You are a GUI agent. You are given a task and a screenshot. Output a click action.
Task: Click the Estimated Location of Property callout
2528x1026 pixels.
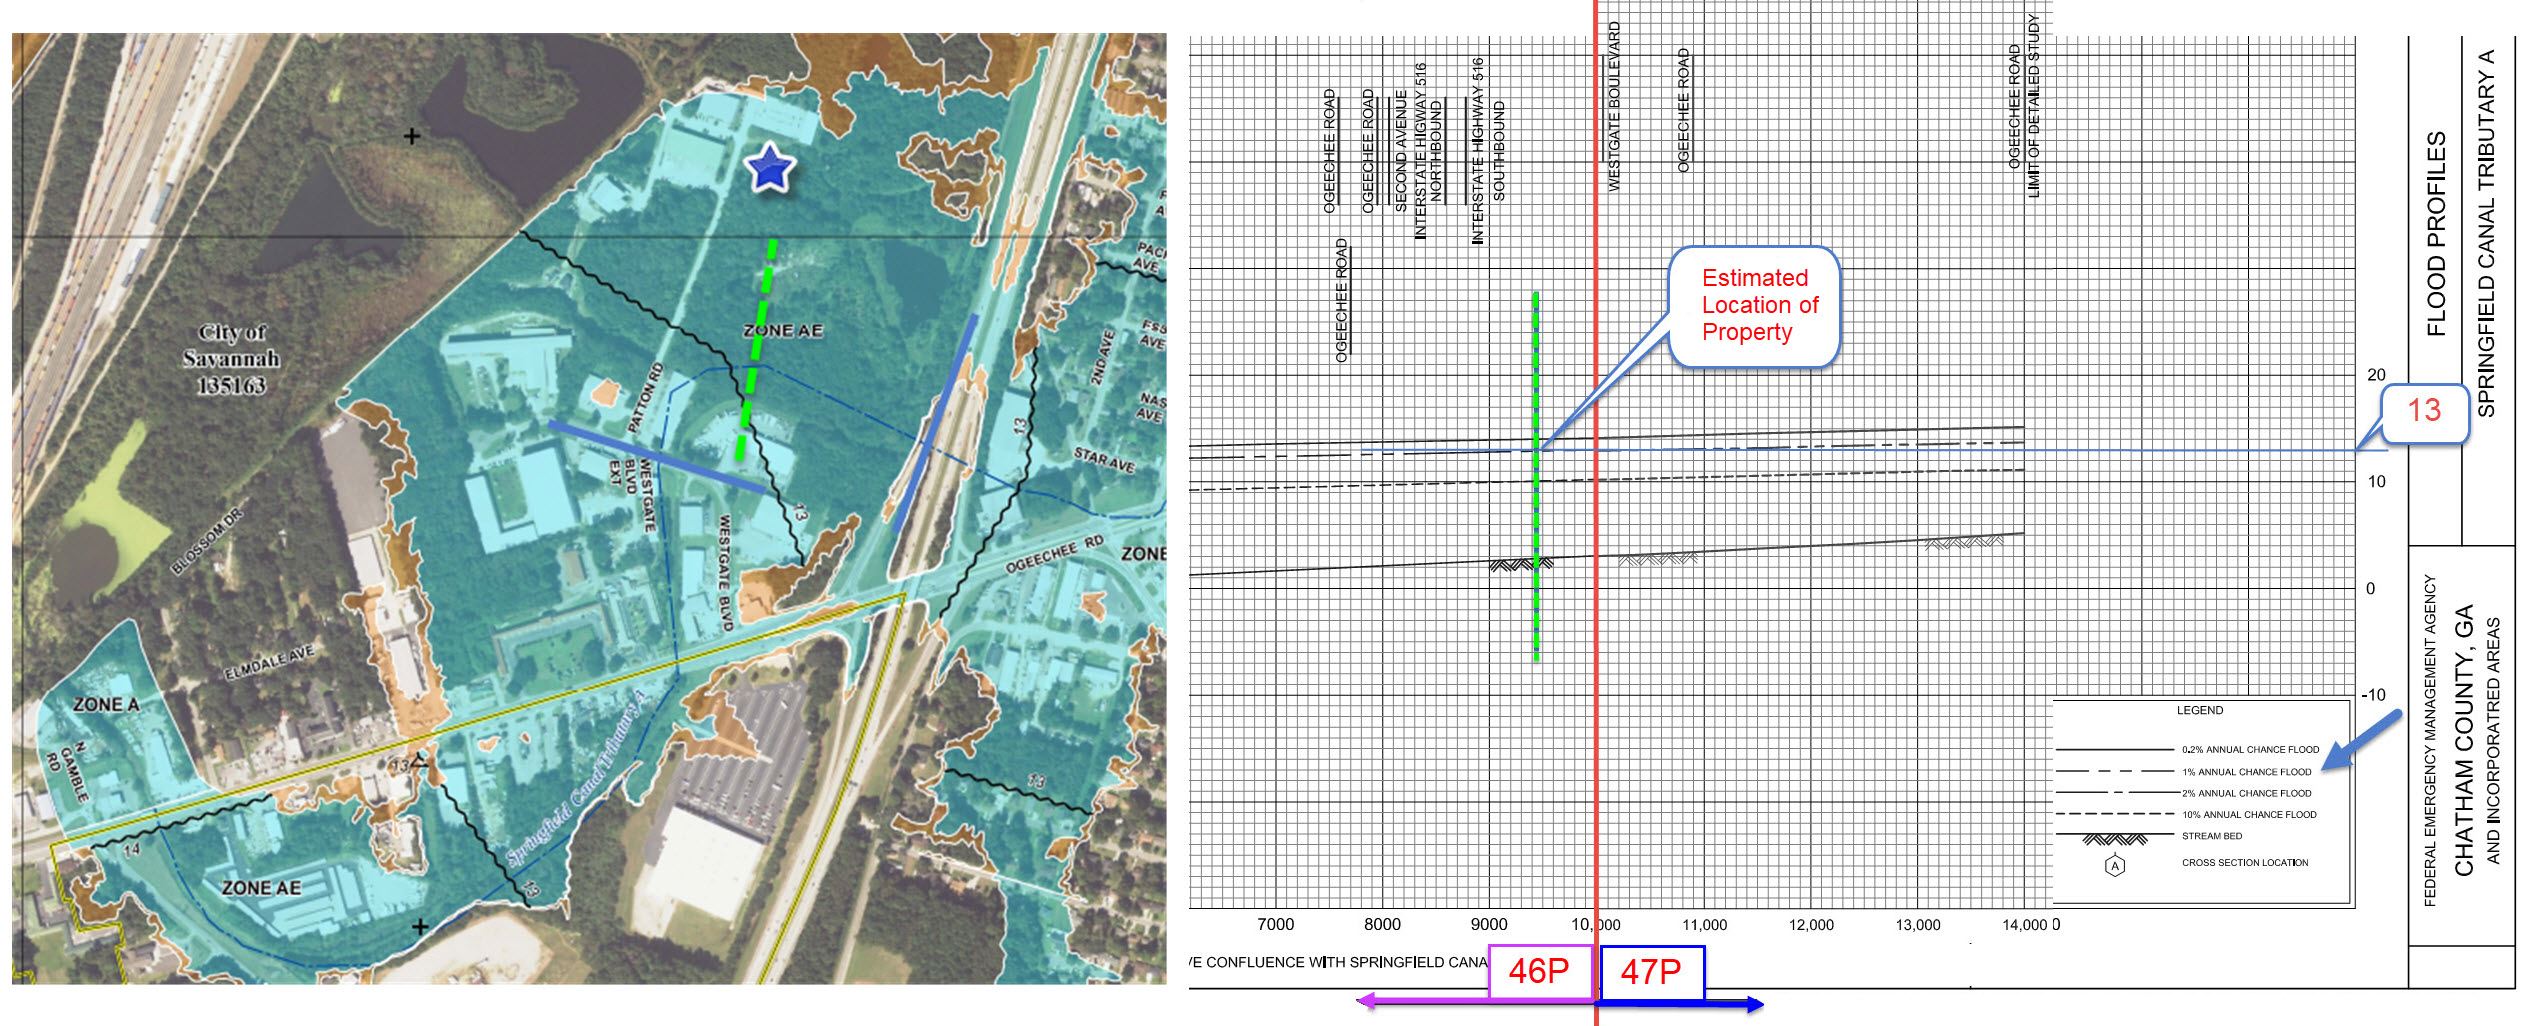[1753, 306]
